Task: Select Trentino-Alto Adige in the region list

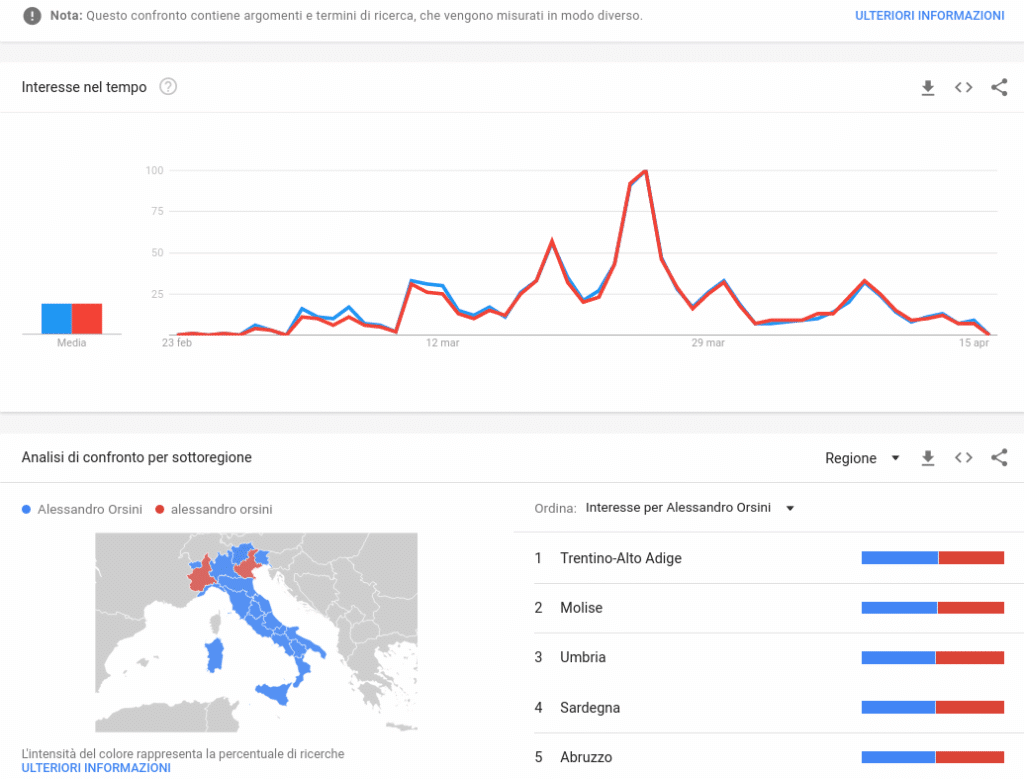Action: pos(620,558)
